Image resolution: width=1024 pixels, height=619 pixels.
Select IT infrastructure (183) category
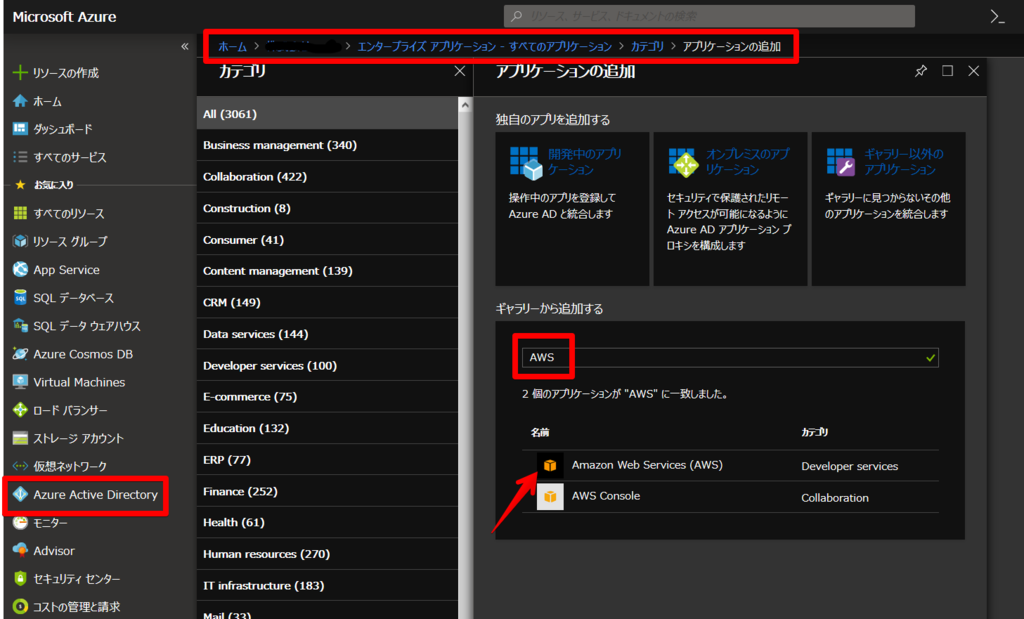tap(327, 585)
